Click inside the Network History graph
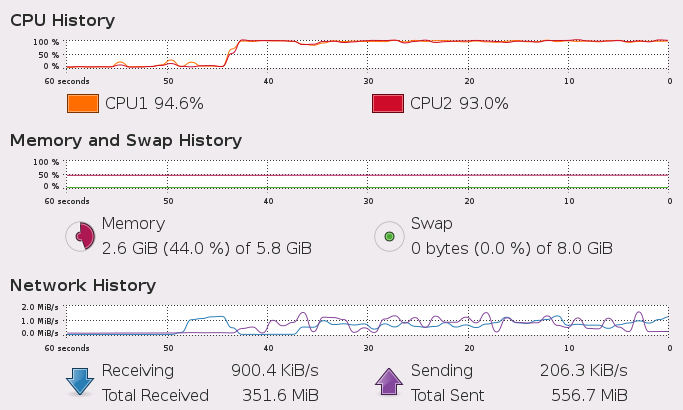 [x=366, y=320]
